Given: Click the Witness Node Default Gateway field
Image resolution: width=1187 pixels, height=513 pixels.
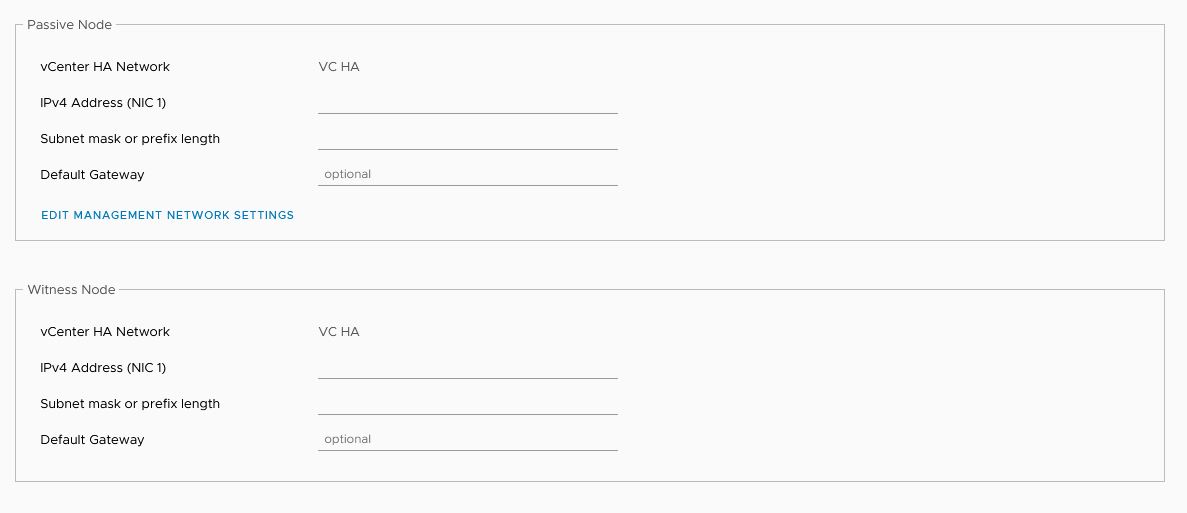Looking at the screenshot, I should click(468, 440).
